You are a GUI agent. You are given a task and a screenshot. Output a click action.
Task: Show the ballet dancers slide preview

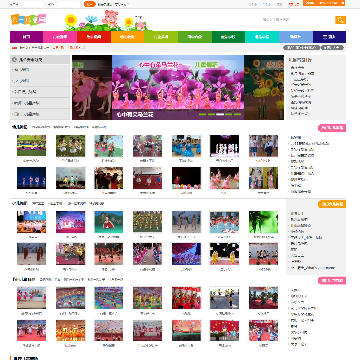coord(92,87)
